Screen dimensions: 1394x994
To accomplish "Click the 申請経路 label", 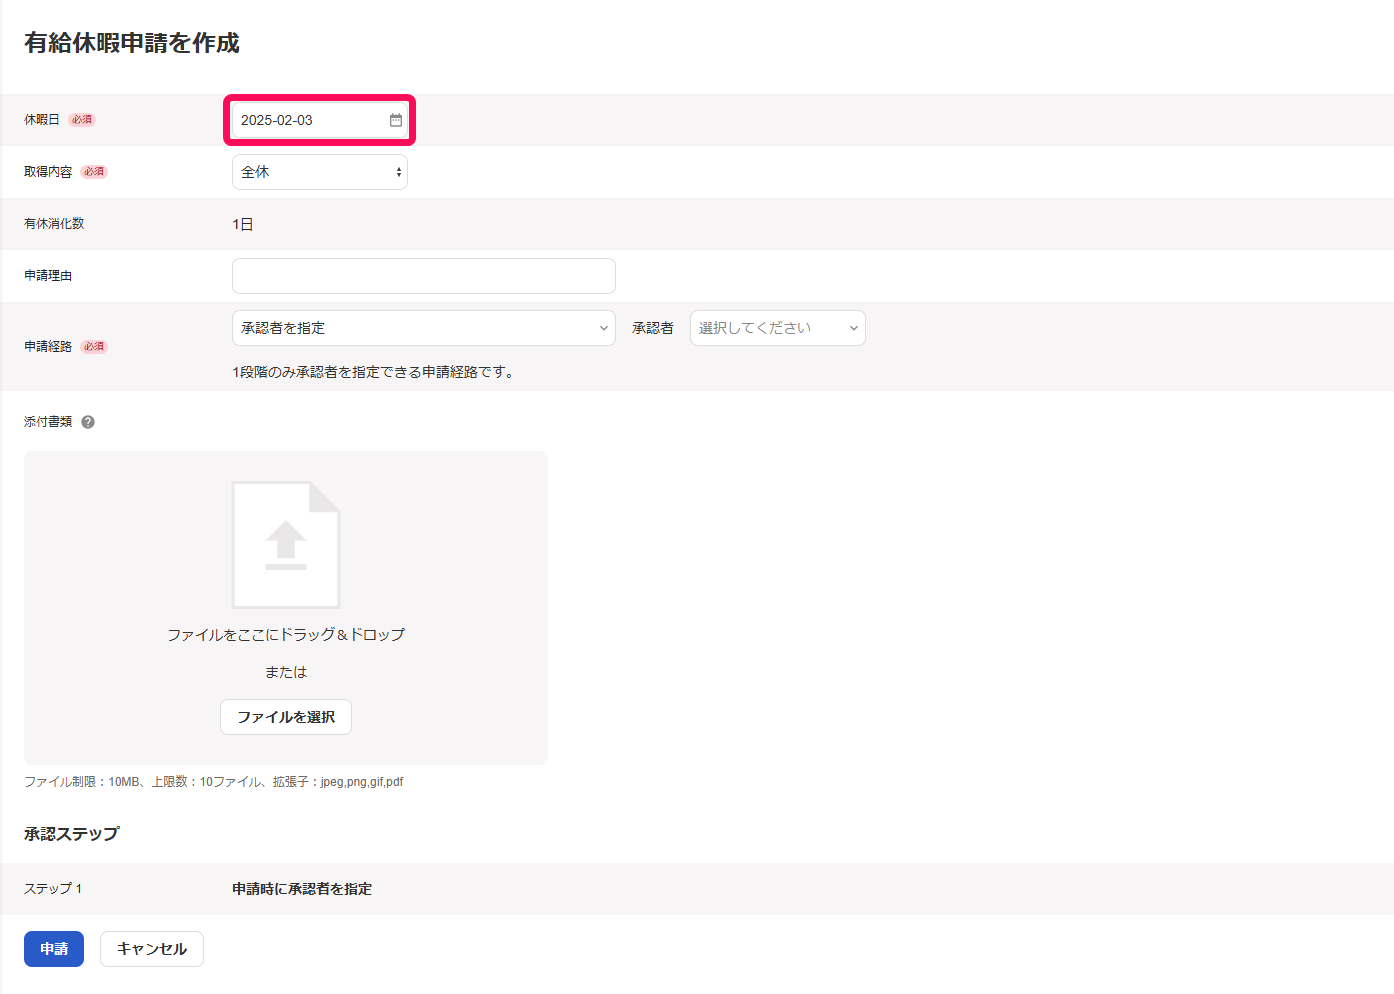I will pyautogui.click(x=48, y=347).
